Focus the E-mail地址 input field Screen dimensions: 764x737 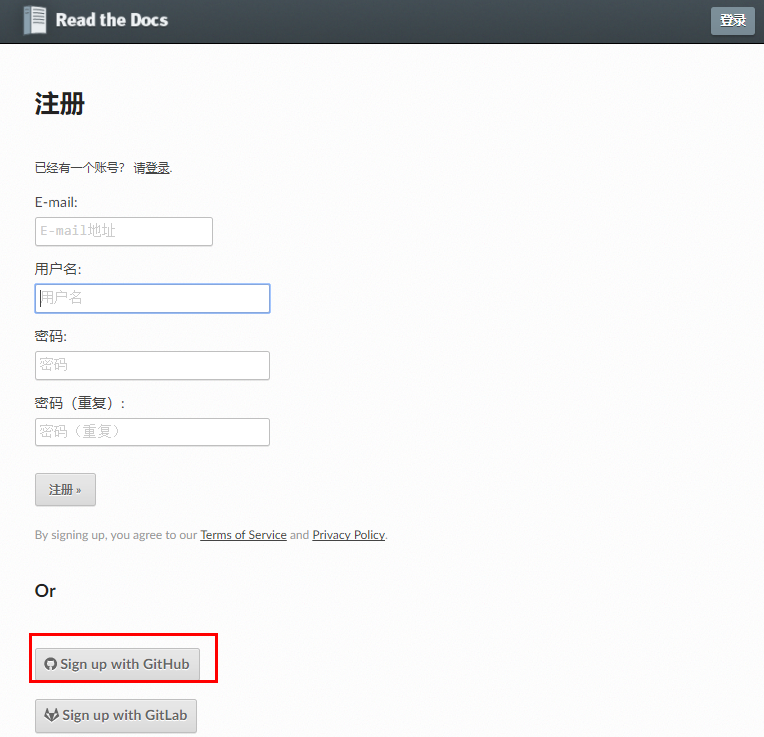click(124, 231)
